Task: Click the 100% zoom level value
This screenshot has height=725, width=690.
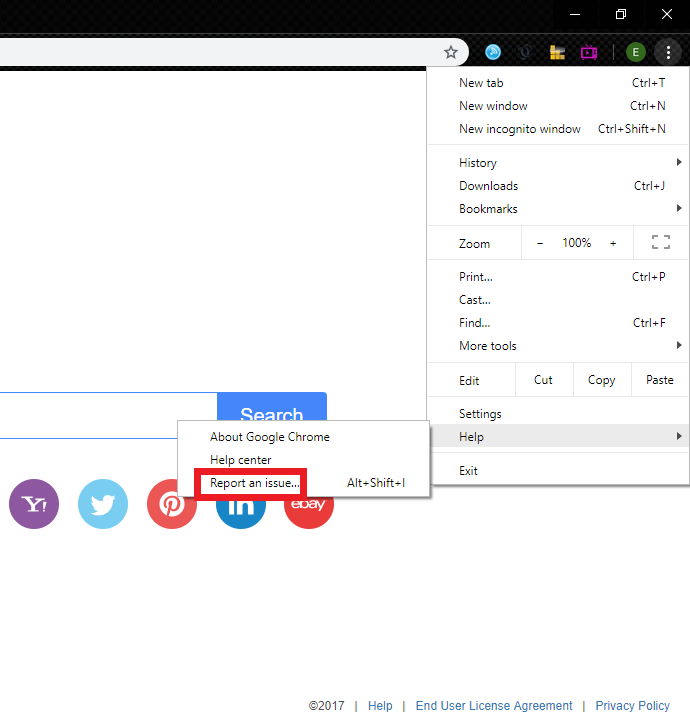Action: coord(577,243)
